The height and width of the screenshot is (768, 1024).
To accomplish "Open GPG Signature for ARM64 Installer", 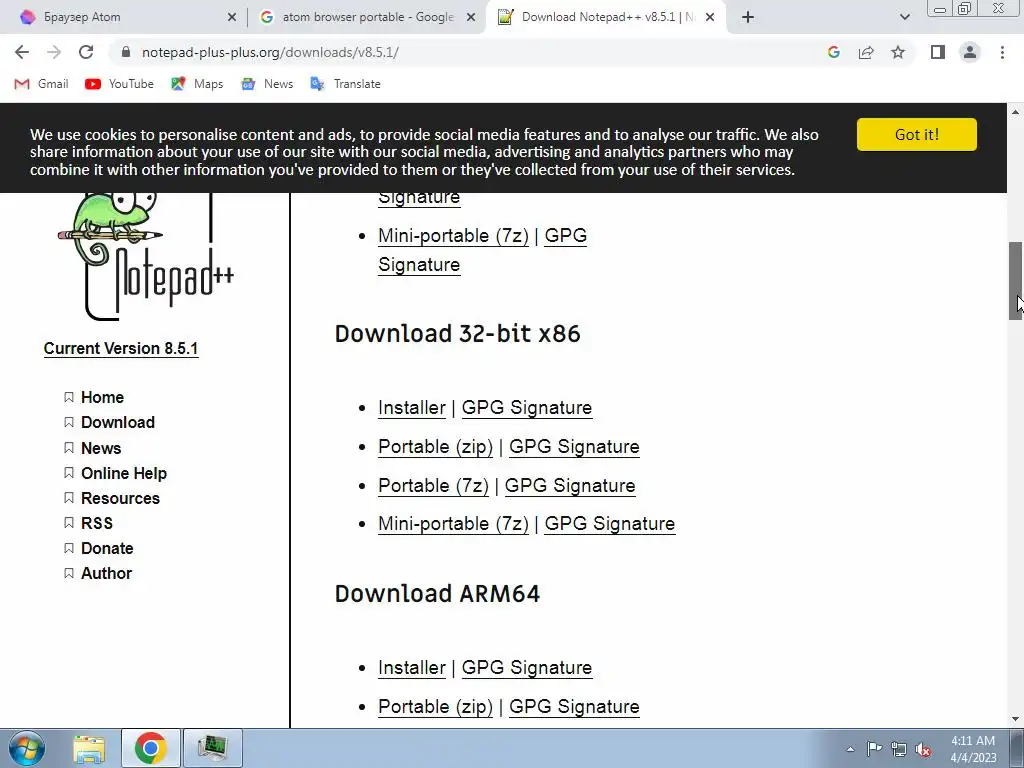I will coord(527,668).
